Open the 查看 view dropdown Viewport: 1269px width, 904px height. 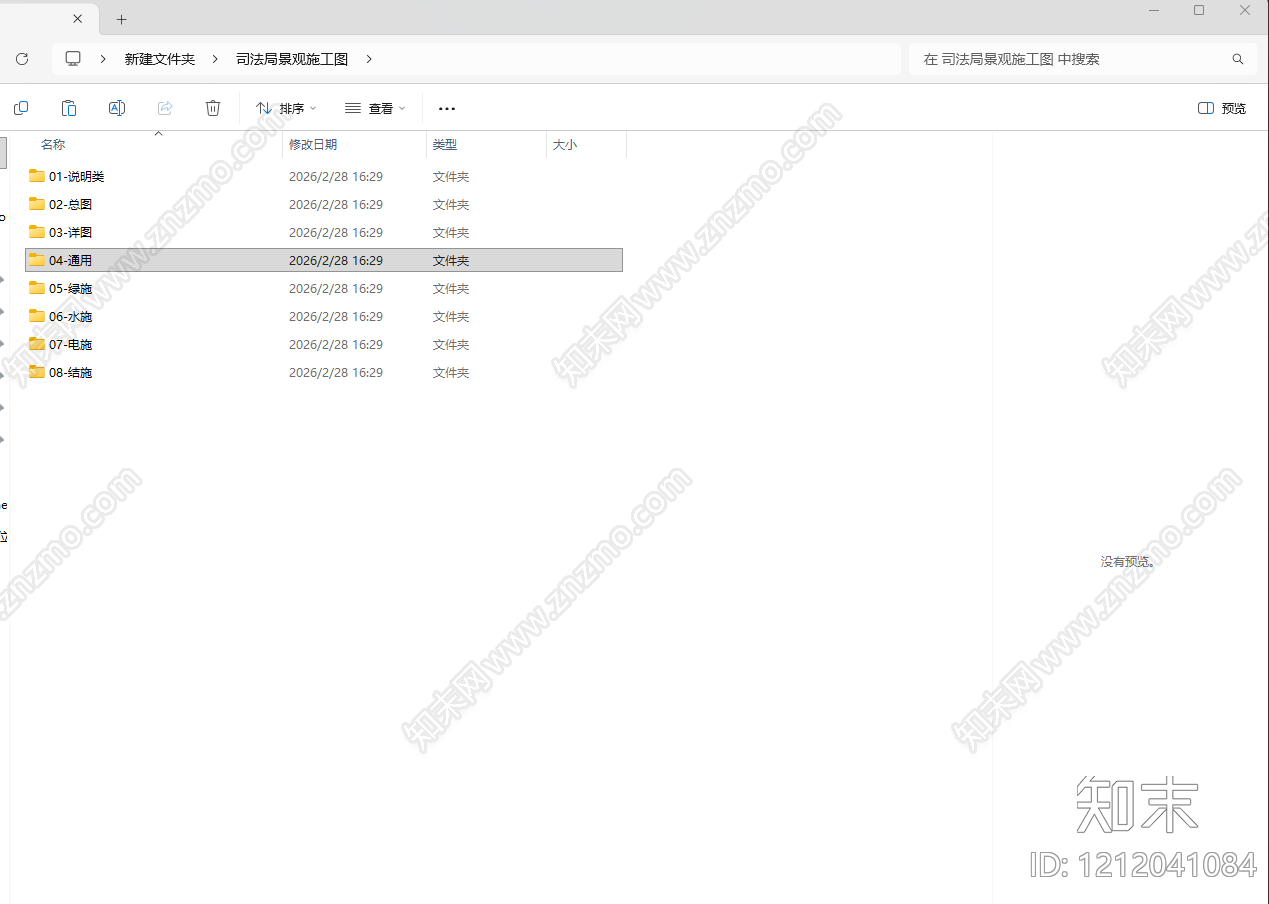click(x=375, y=108)
